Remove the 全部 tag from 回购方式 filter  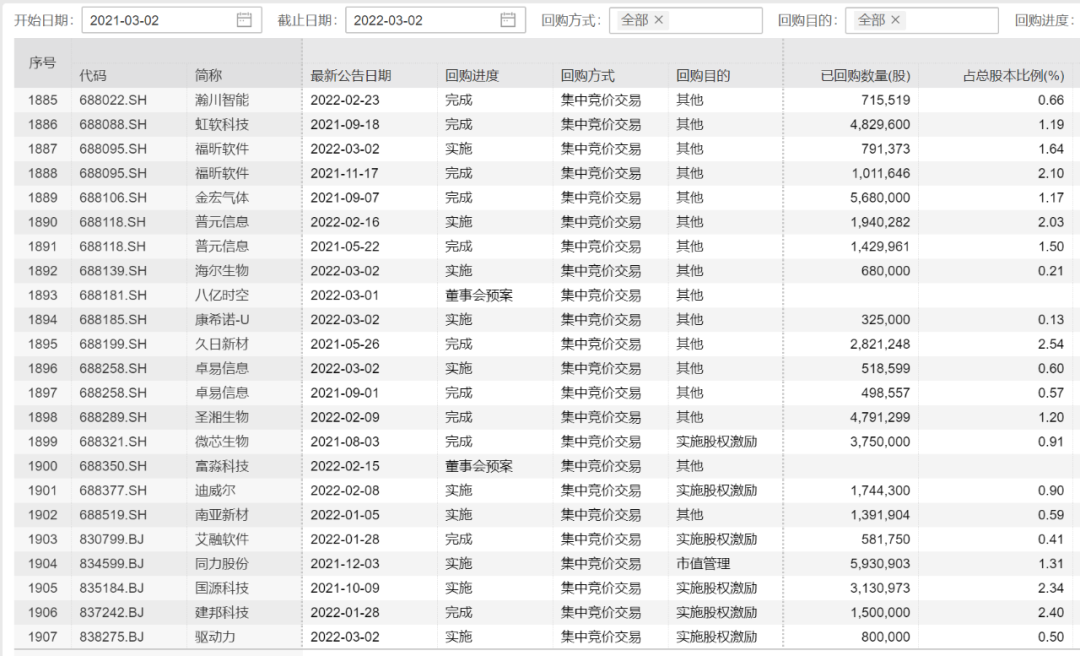658,20
